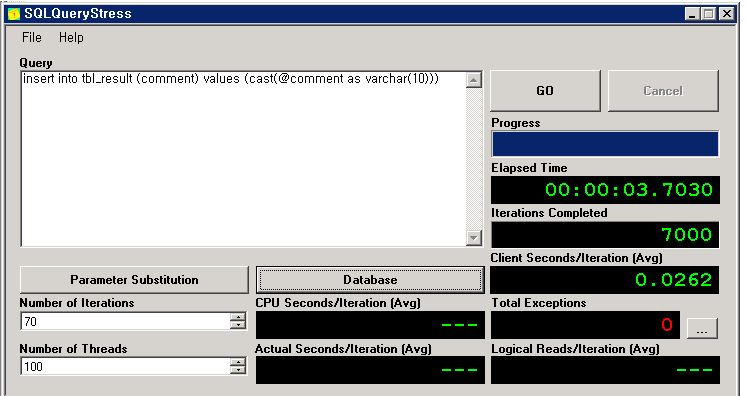746x396 pixels.
Task: Click Iterations Completed value 7000
Action: click(x=686, y=235)
